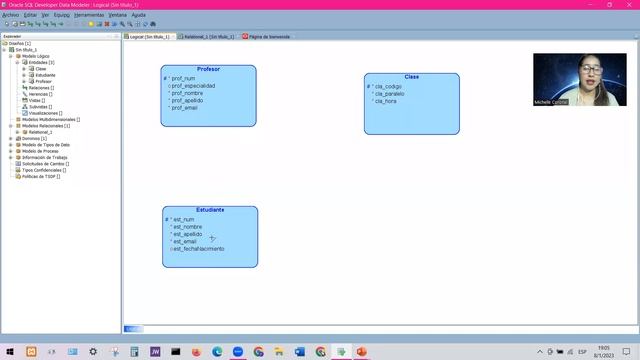The image size is (640, 360).
Task: Select the Estudiante entity box title
Action: 210,210
